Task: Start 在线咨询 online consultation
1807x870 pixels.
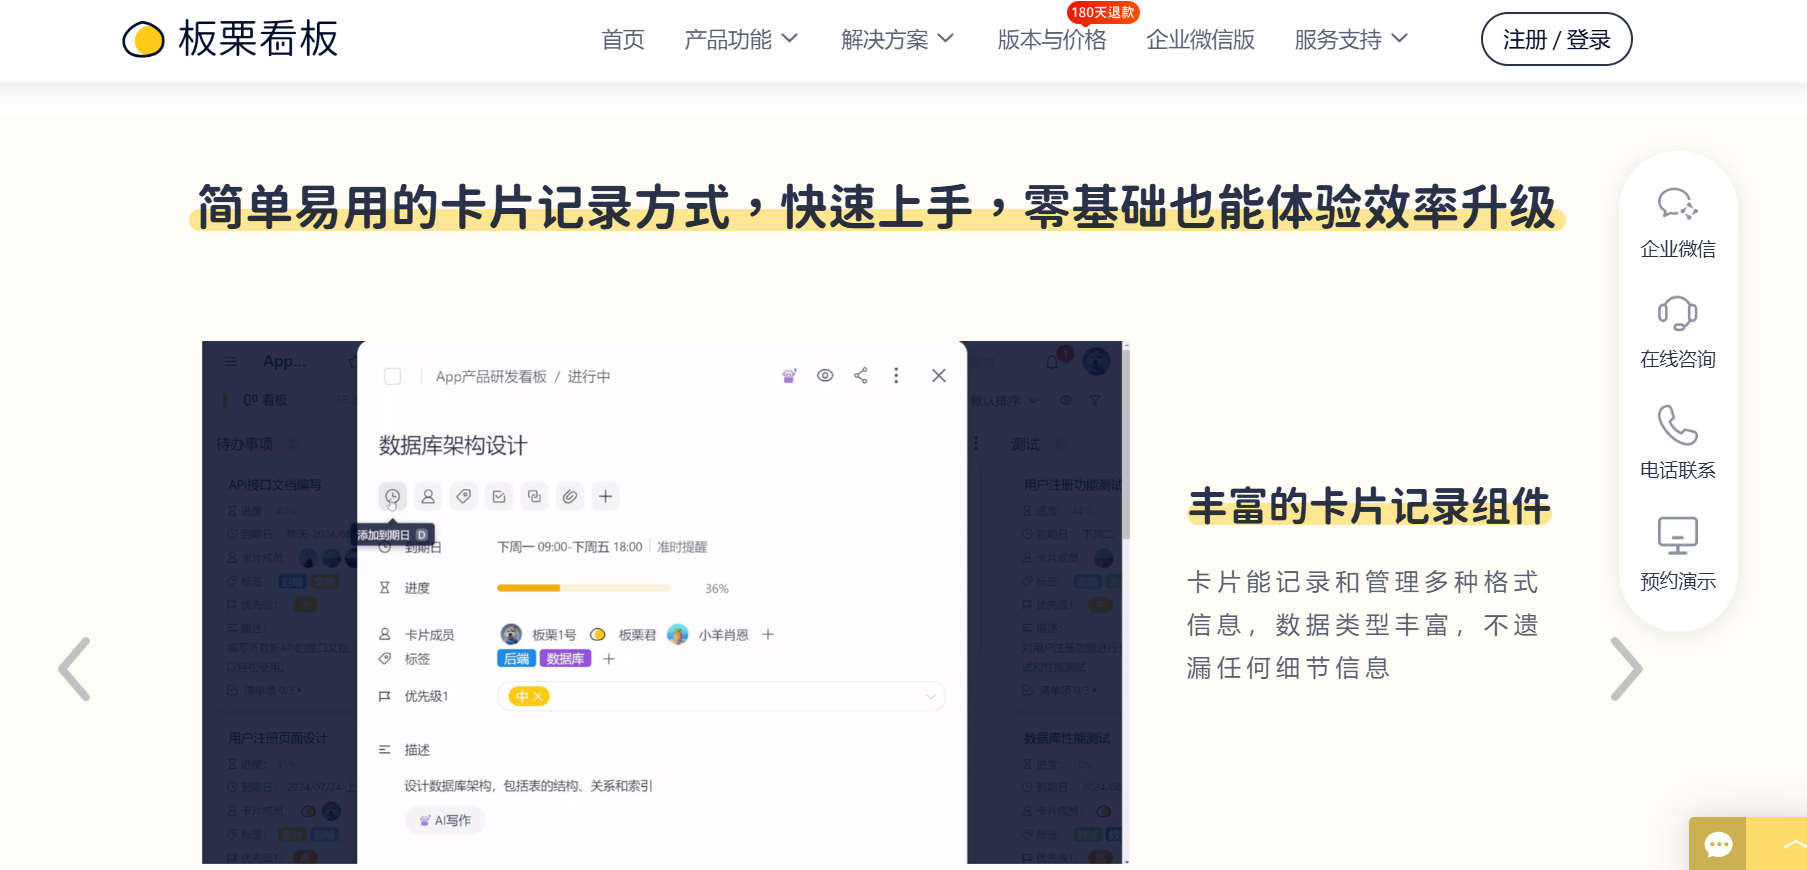Action: (1678, 333)
